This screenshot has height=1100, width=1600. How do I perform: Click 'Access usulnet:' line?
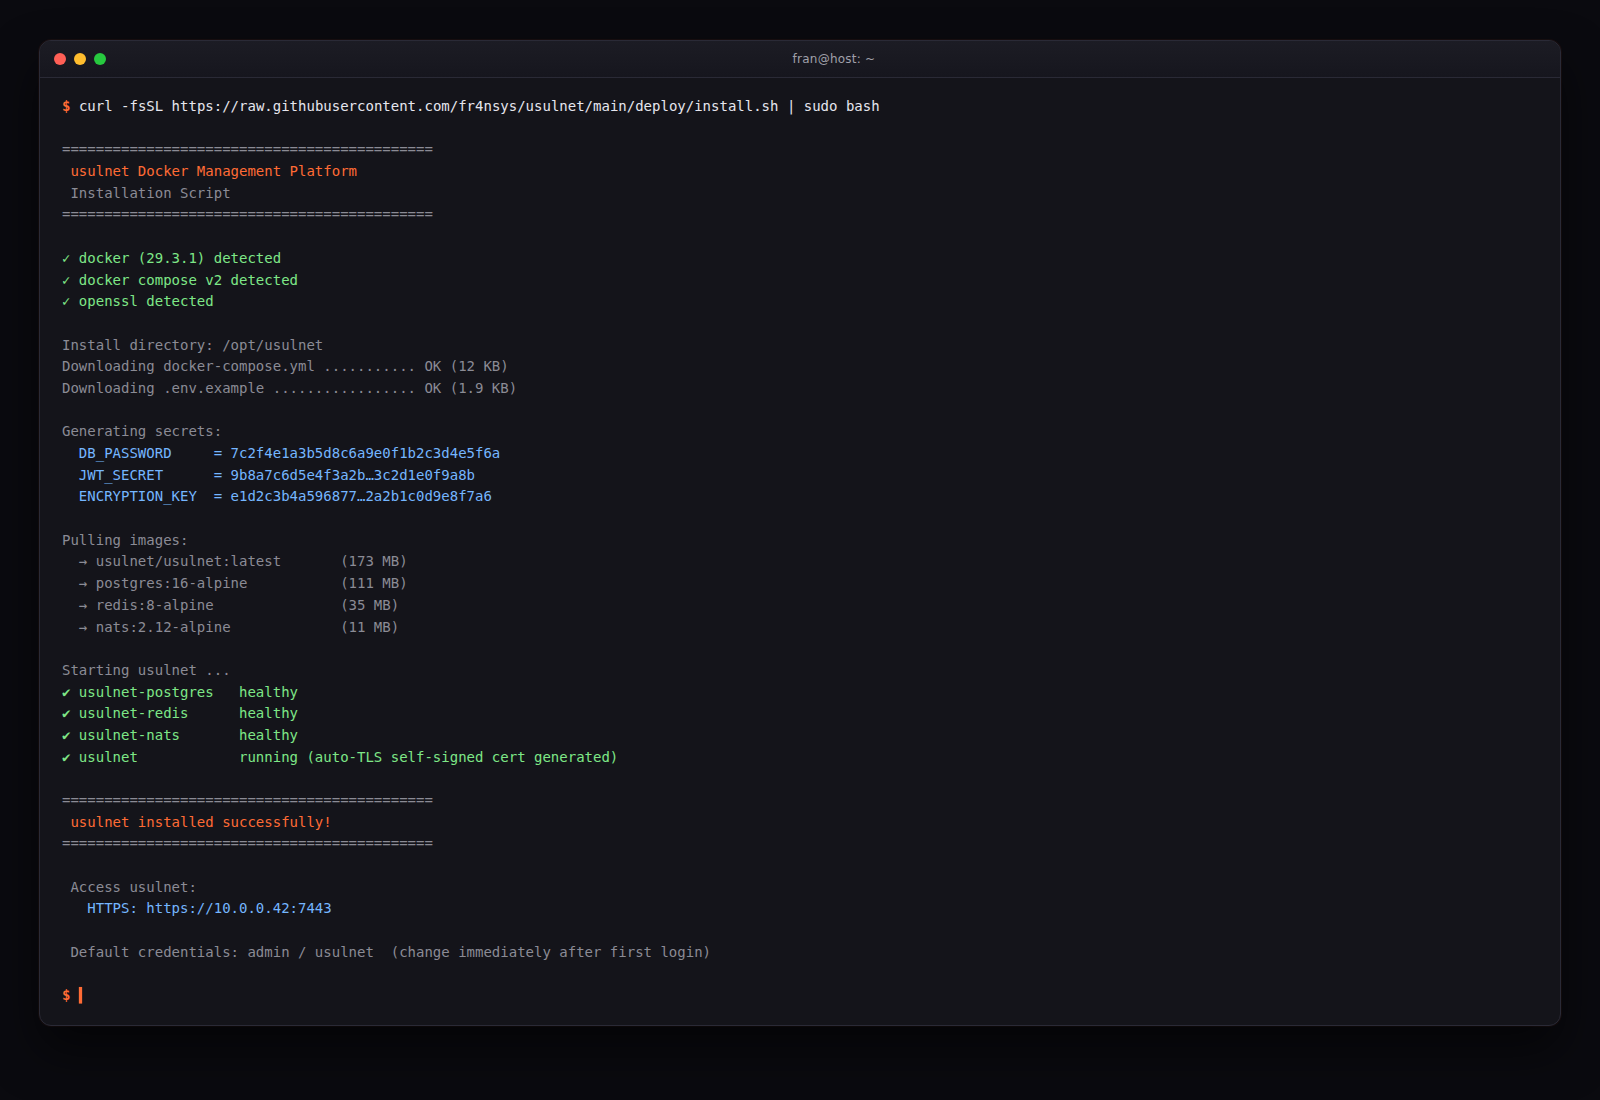tap(133, 887)
